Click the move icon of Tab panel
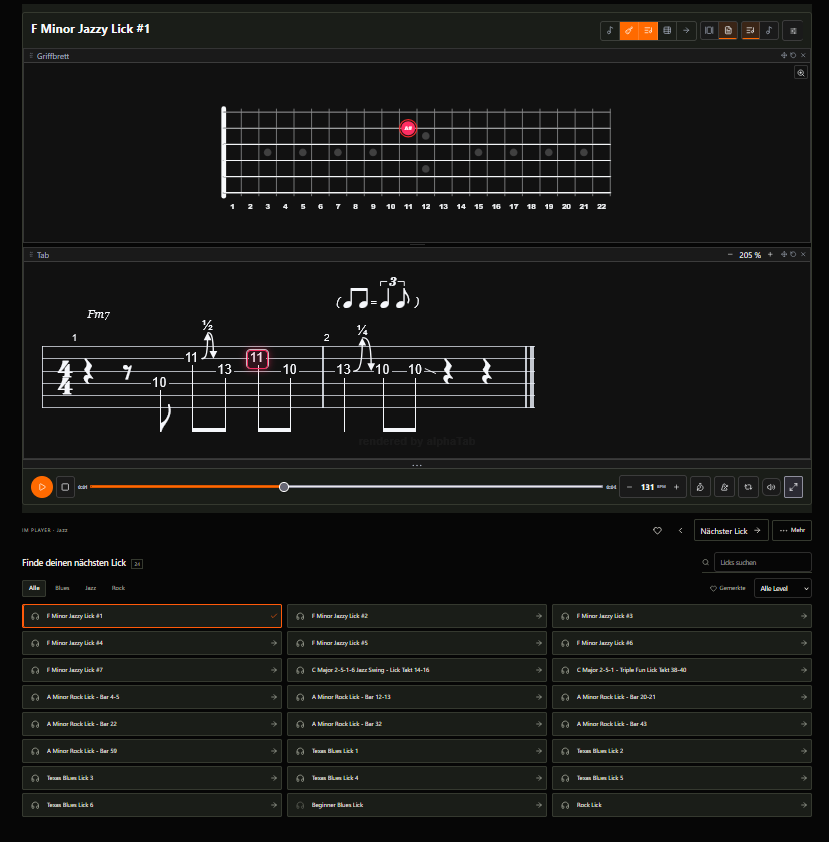This screenshot has width=829, height=842. click(x=784, y=255)
